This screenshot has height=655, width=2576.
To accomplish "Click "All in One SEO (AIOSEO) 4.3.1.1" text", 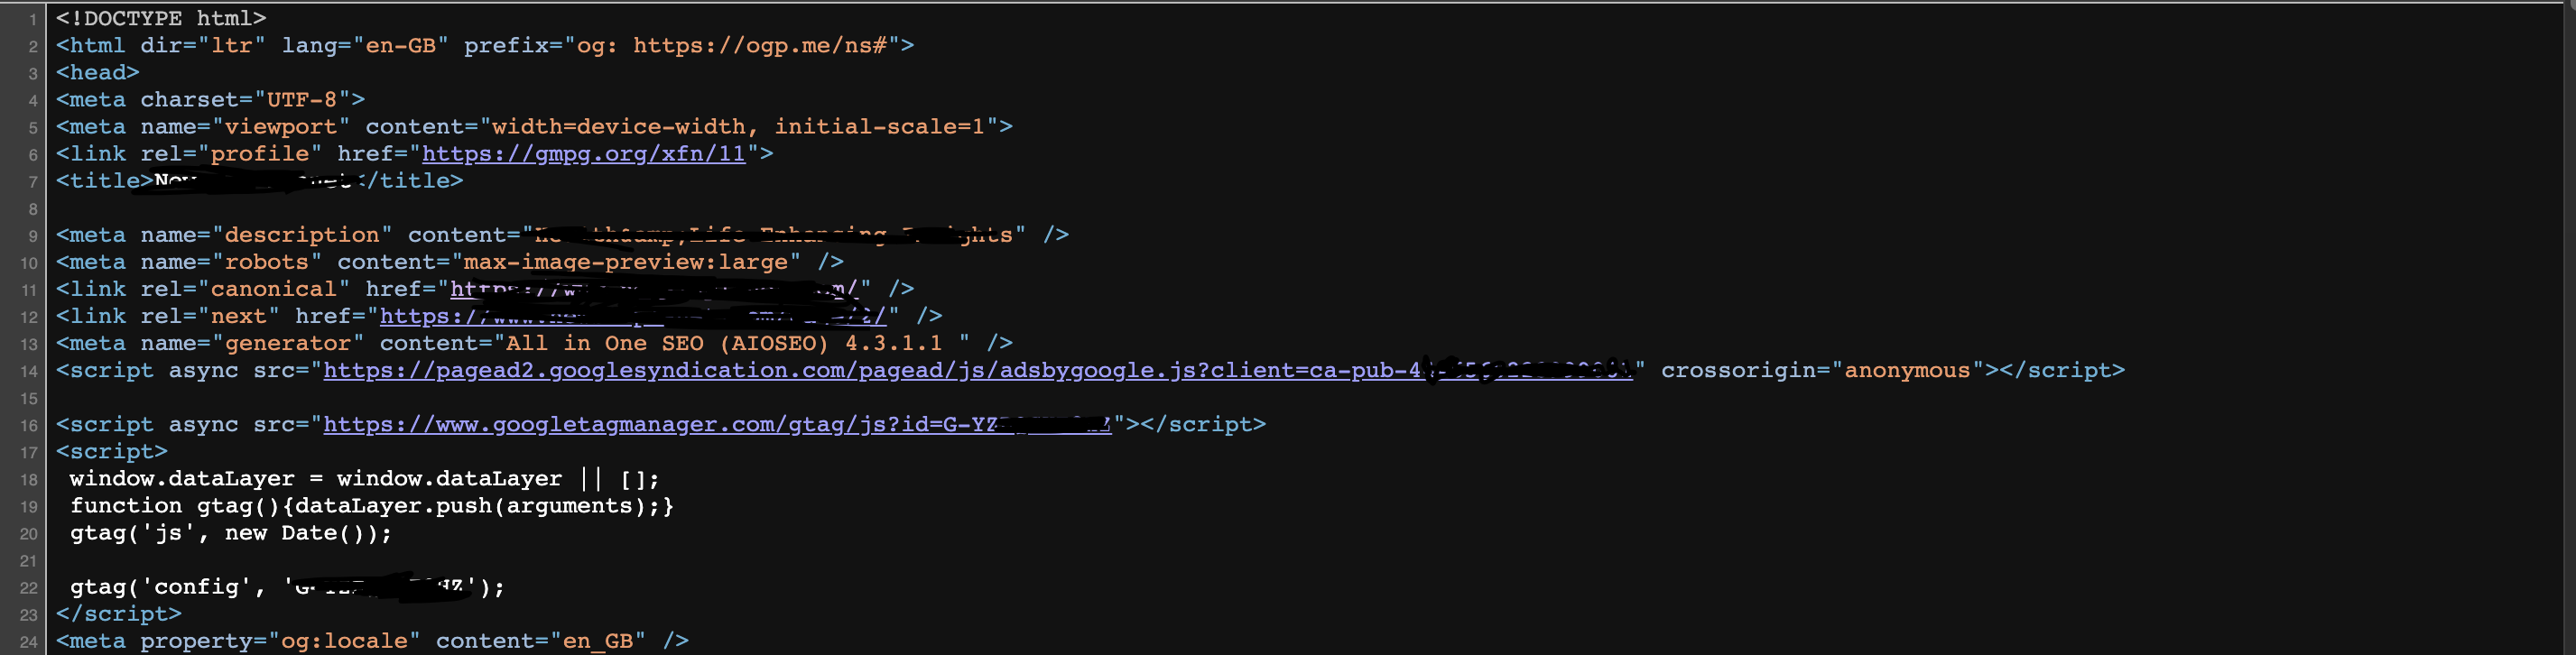I will point(724,344).
